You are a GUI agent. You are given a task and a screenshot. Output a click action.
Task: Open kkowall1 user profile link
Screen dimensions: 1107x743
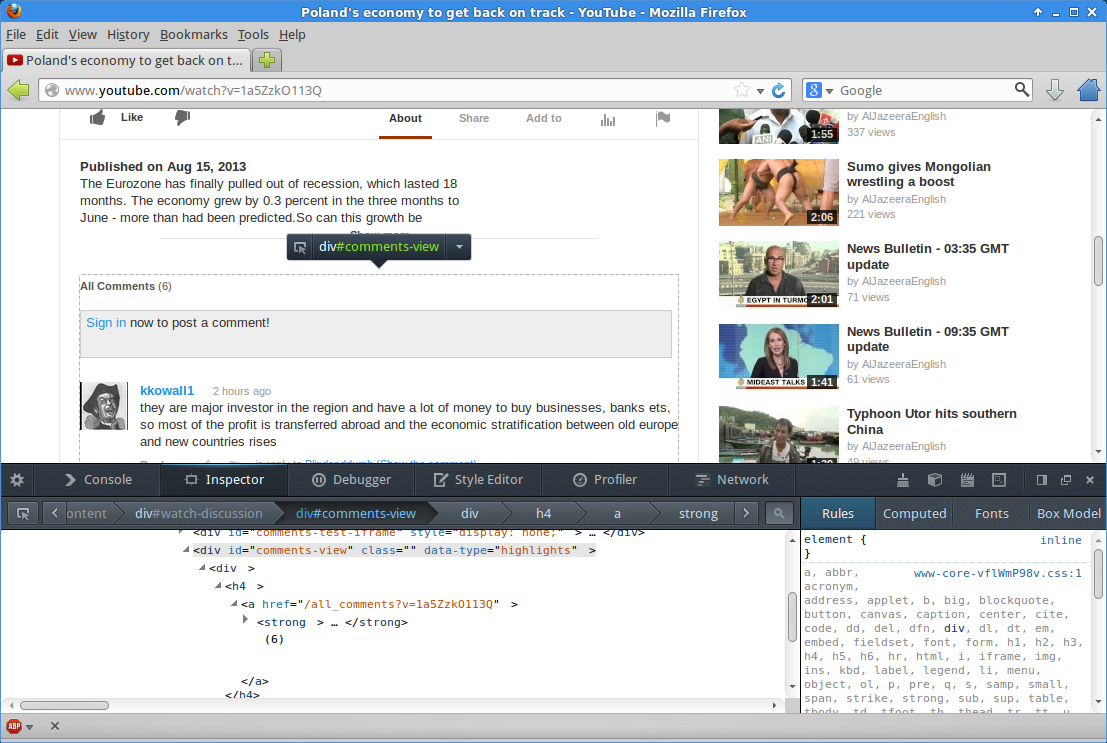pyautogui.click(x=167, y=390)
